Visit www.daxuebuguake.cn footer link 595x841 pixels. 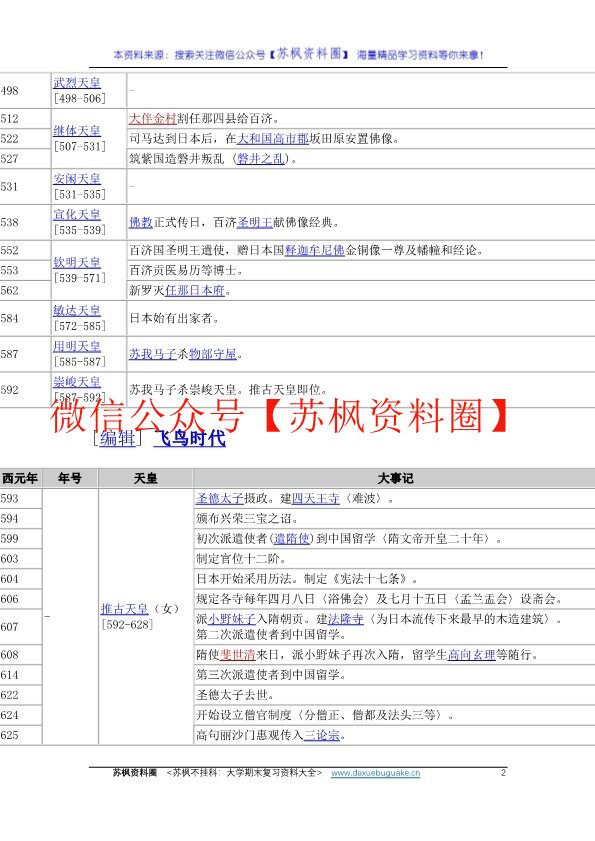point(376,773)
